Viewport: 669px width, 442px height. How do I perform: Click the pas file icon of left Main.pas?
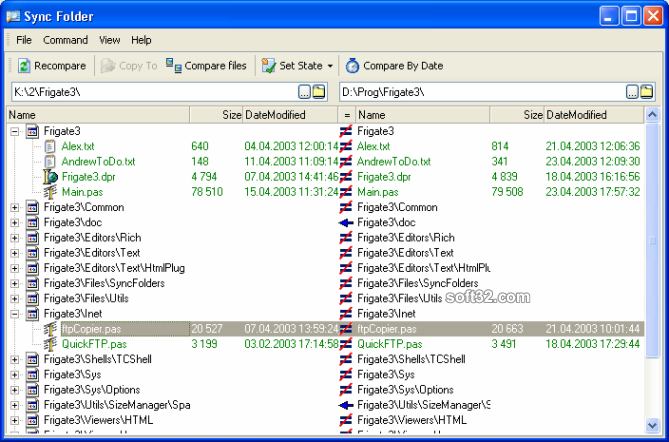pyautogui.click(x=50, y=192)
